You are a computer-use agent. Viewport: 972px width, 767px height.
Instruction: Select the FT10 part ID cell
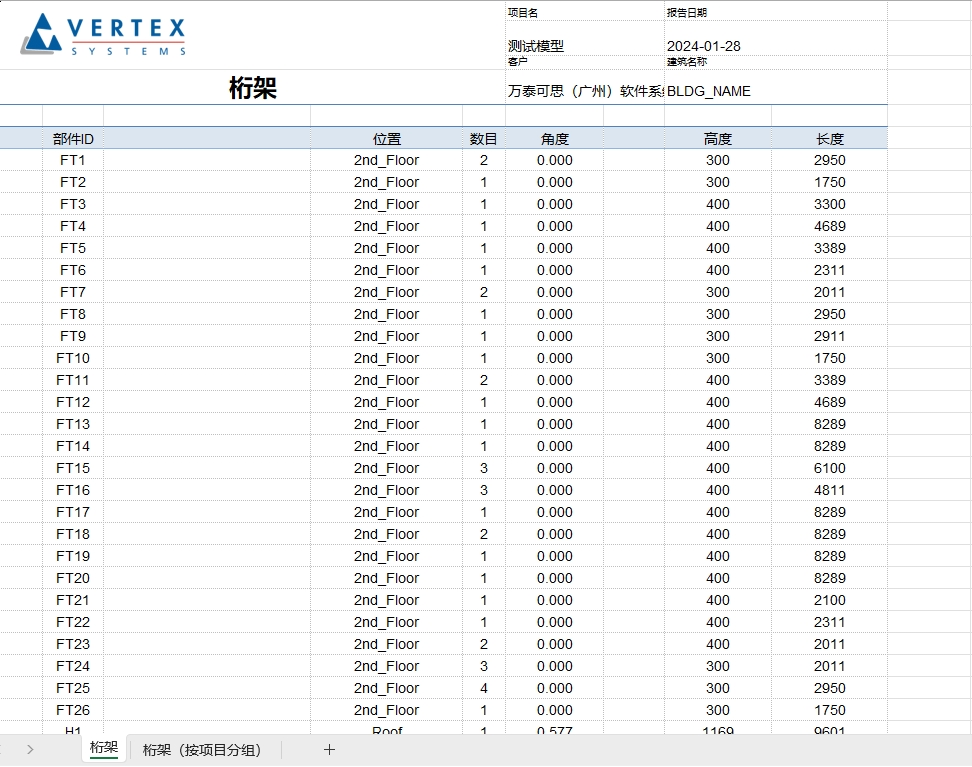pyautogui.click(x=73, y=358)
